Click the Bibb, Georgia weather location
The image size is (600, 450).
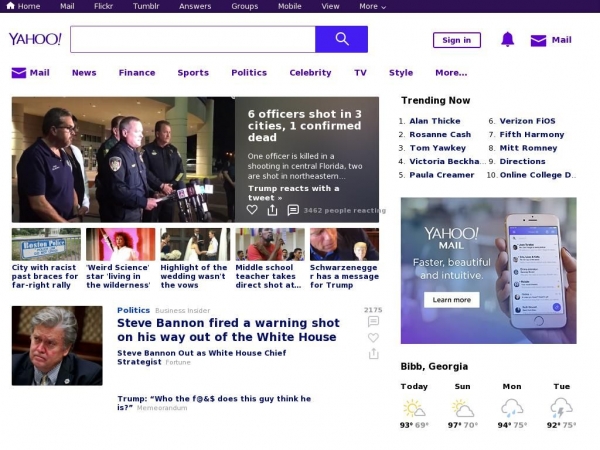click(x=434, y=366)
